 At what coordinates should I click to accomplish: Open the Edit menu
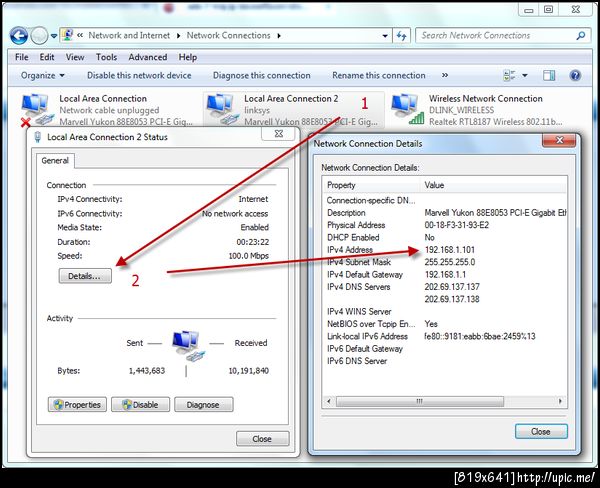(47, 57)
